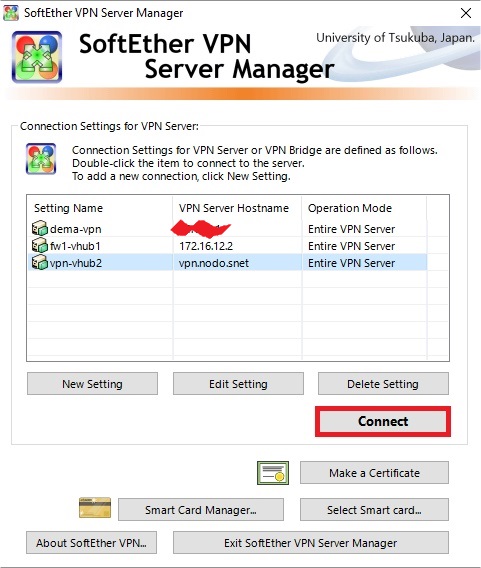Create a New Setting
The height and width of the screenshot is (568, 481).
point(92,384)
